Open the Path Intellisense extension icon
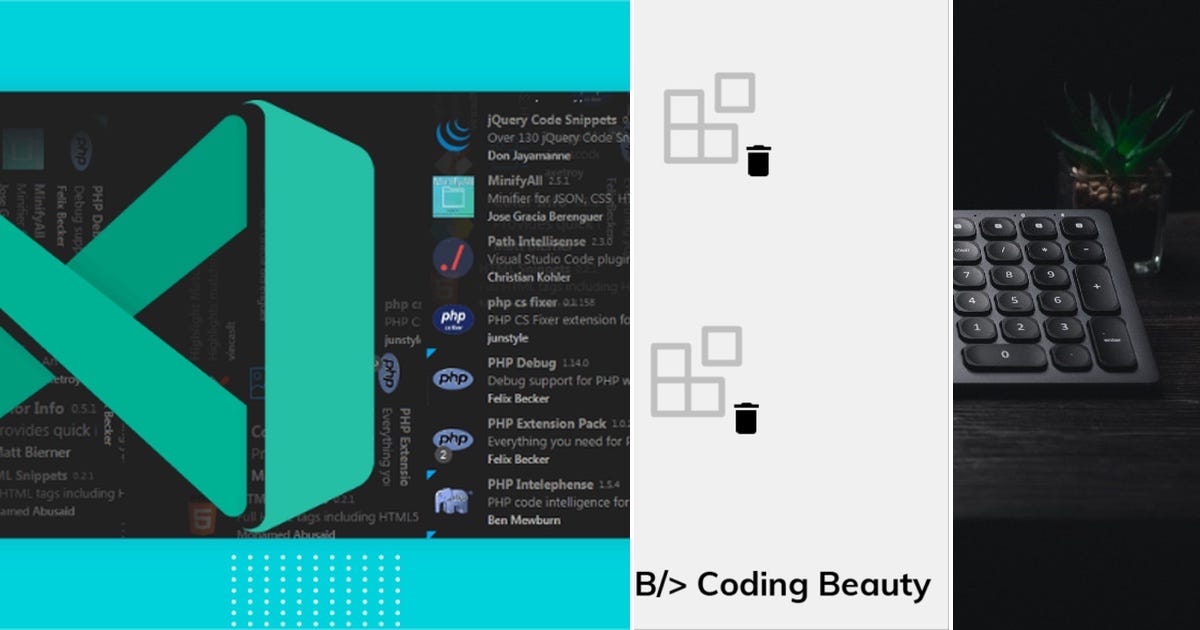1200x630 pixels. 453,257
